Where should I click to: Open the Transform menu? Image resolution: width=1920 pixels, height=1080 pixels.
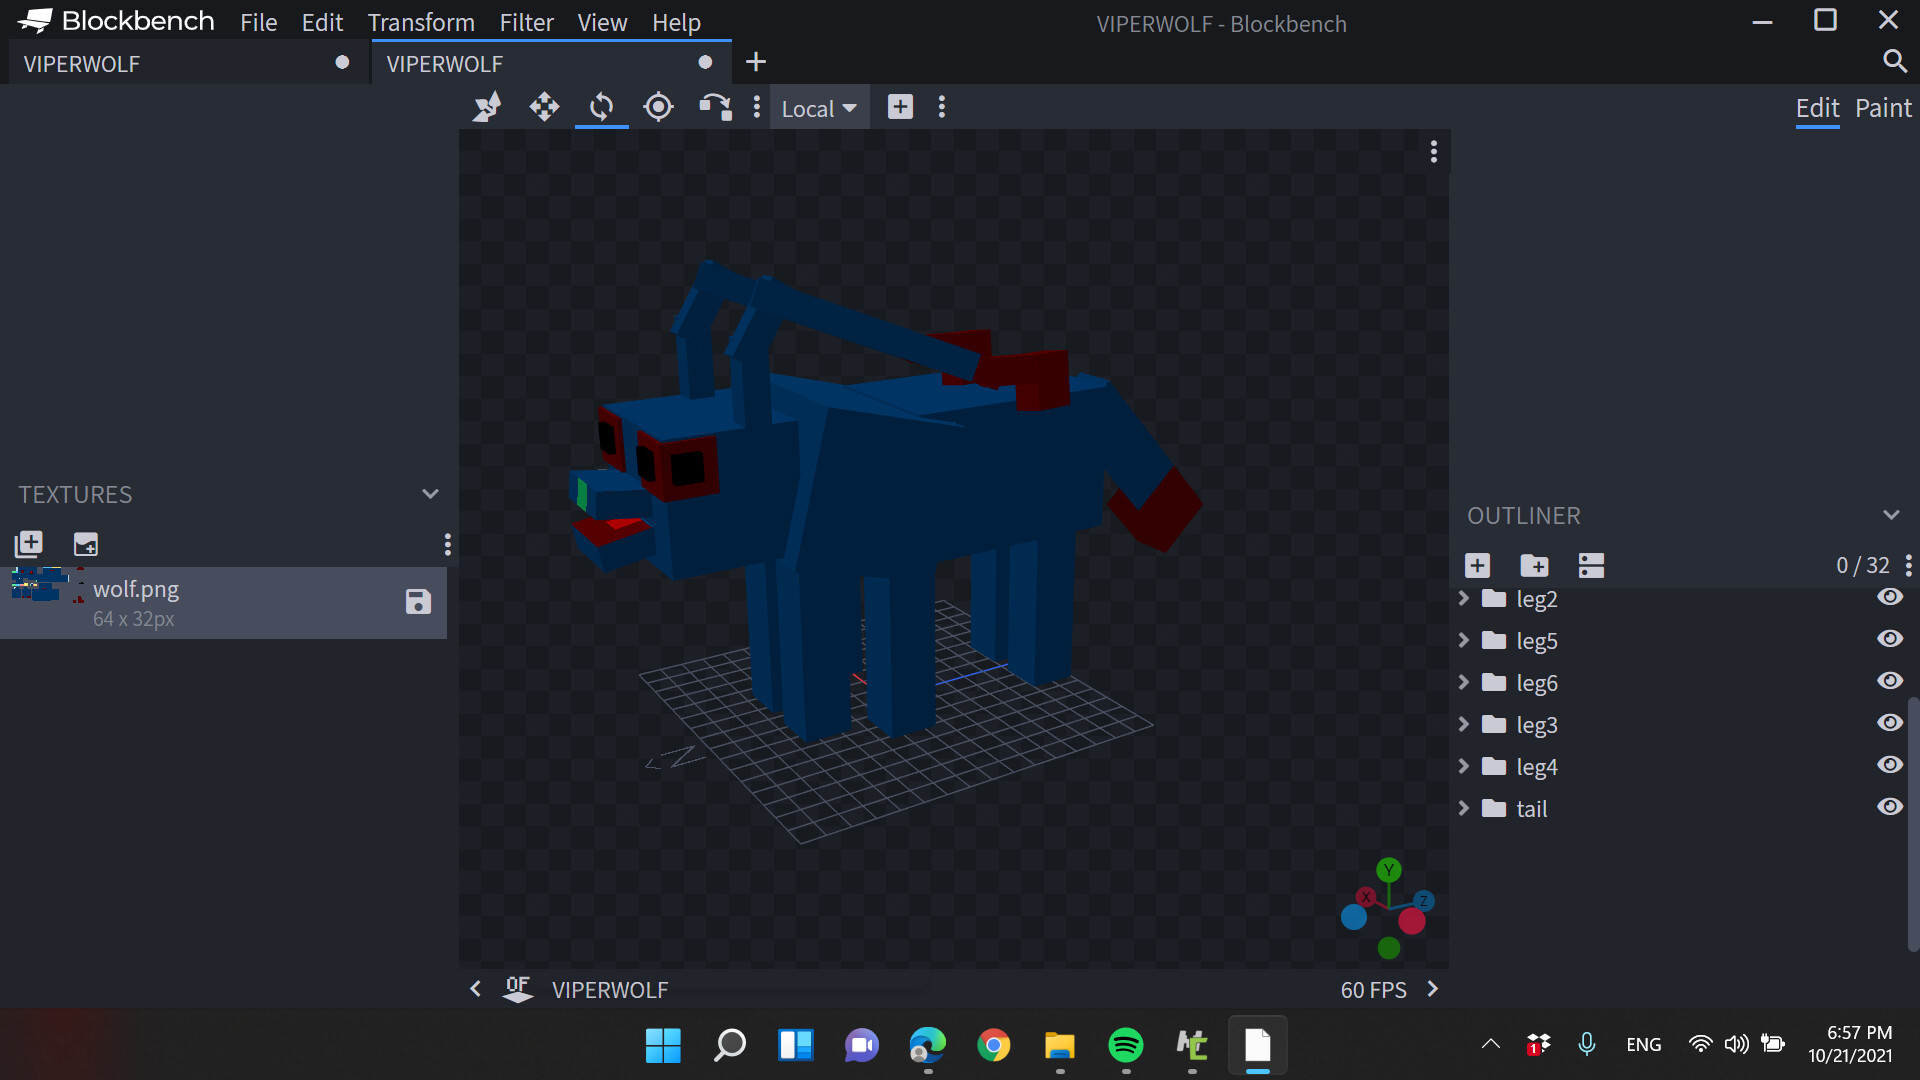pyautogui.click(x=421, y=22)
